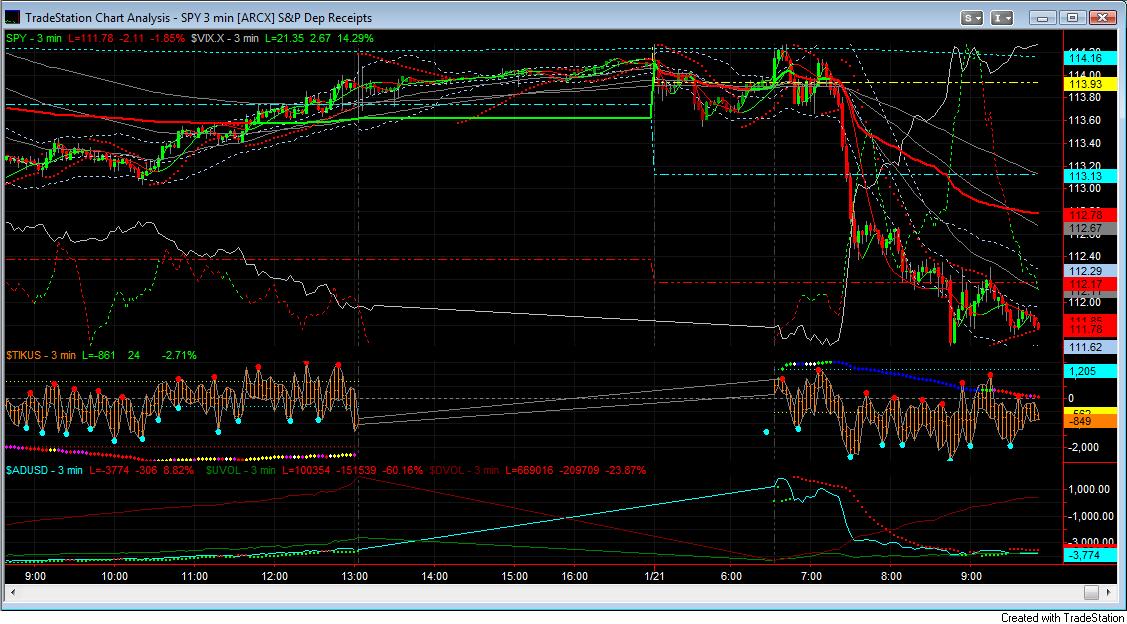Click the DVOL percent change '-23.87%'
The width and height of the screenshot is (1127, 624).
(x=625, y=469)
